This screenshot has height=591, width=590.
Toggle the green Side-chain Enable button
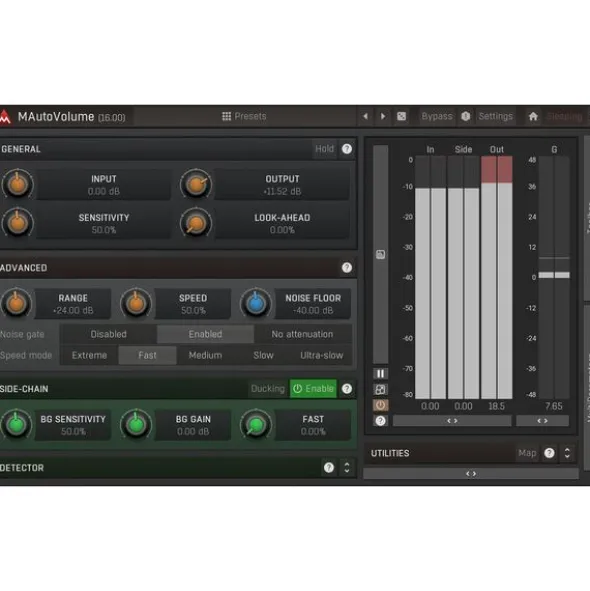[313, 389]
